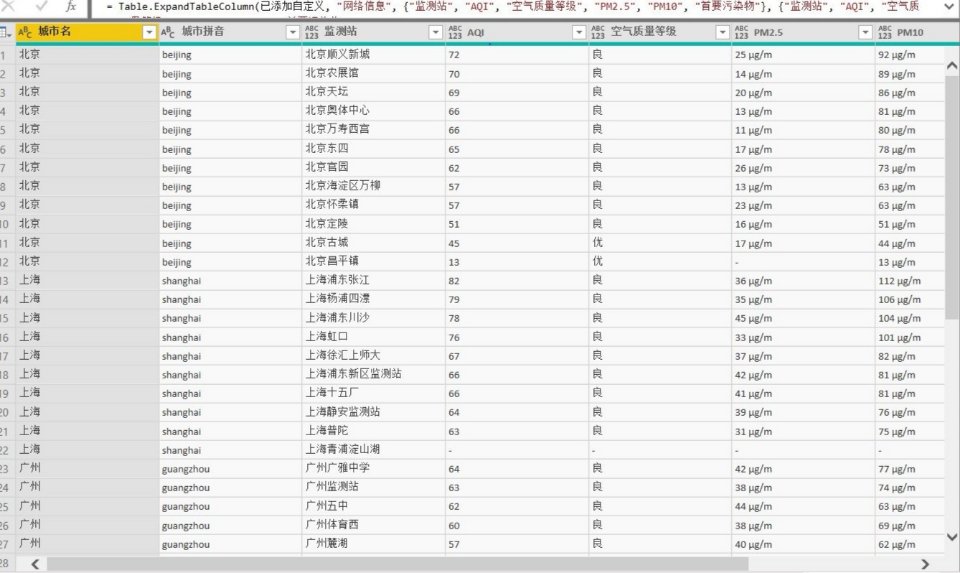Click the PM10 column data type icon
The height and width of the screenshot is (573, 960).
(885, 32)
